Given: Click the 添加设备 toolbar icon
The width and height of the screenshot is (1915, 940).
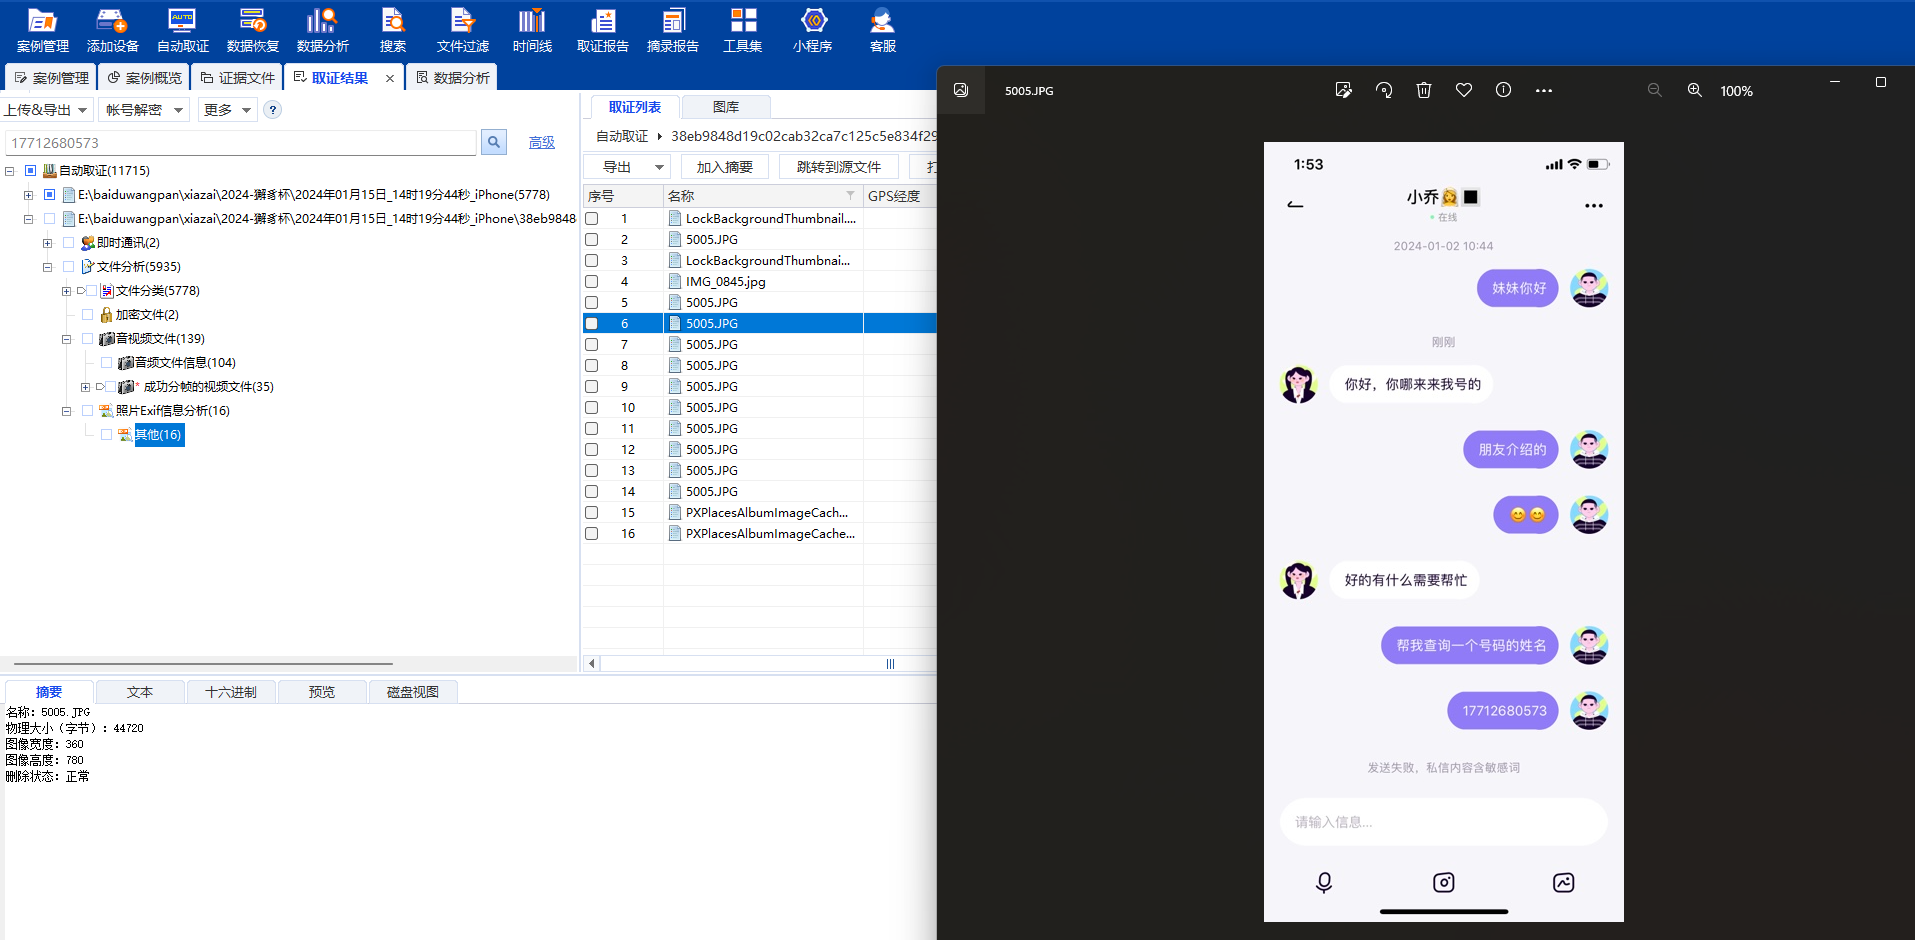Looking at the screenshot, I should [112, 30].
